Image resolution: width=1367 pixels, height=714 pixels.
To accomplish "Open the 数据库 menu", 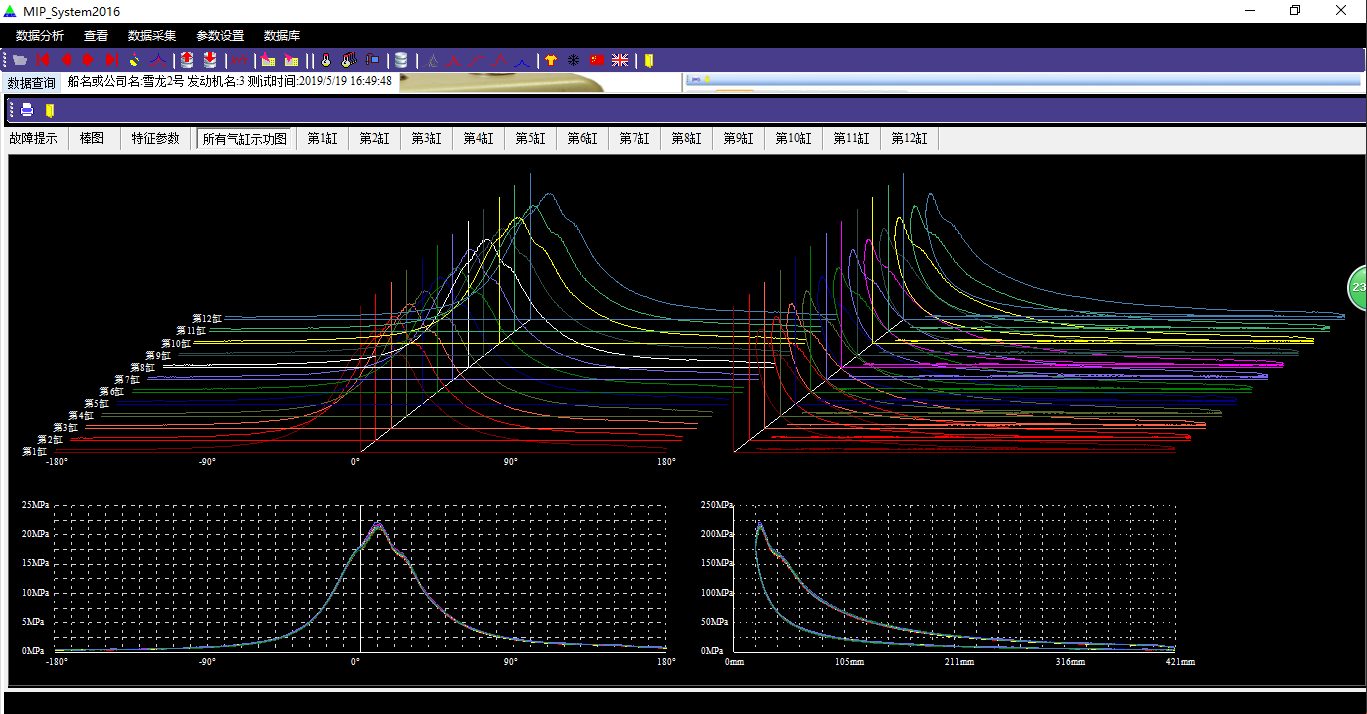I will 282,36.
